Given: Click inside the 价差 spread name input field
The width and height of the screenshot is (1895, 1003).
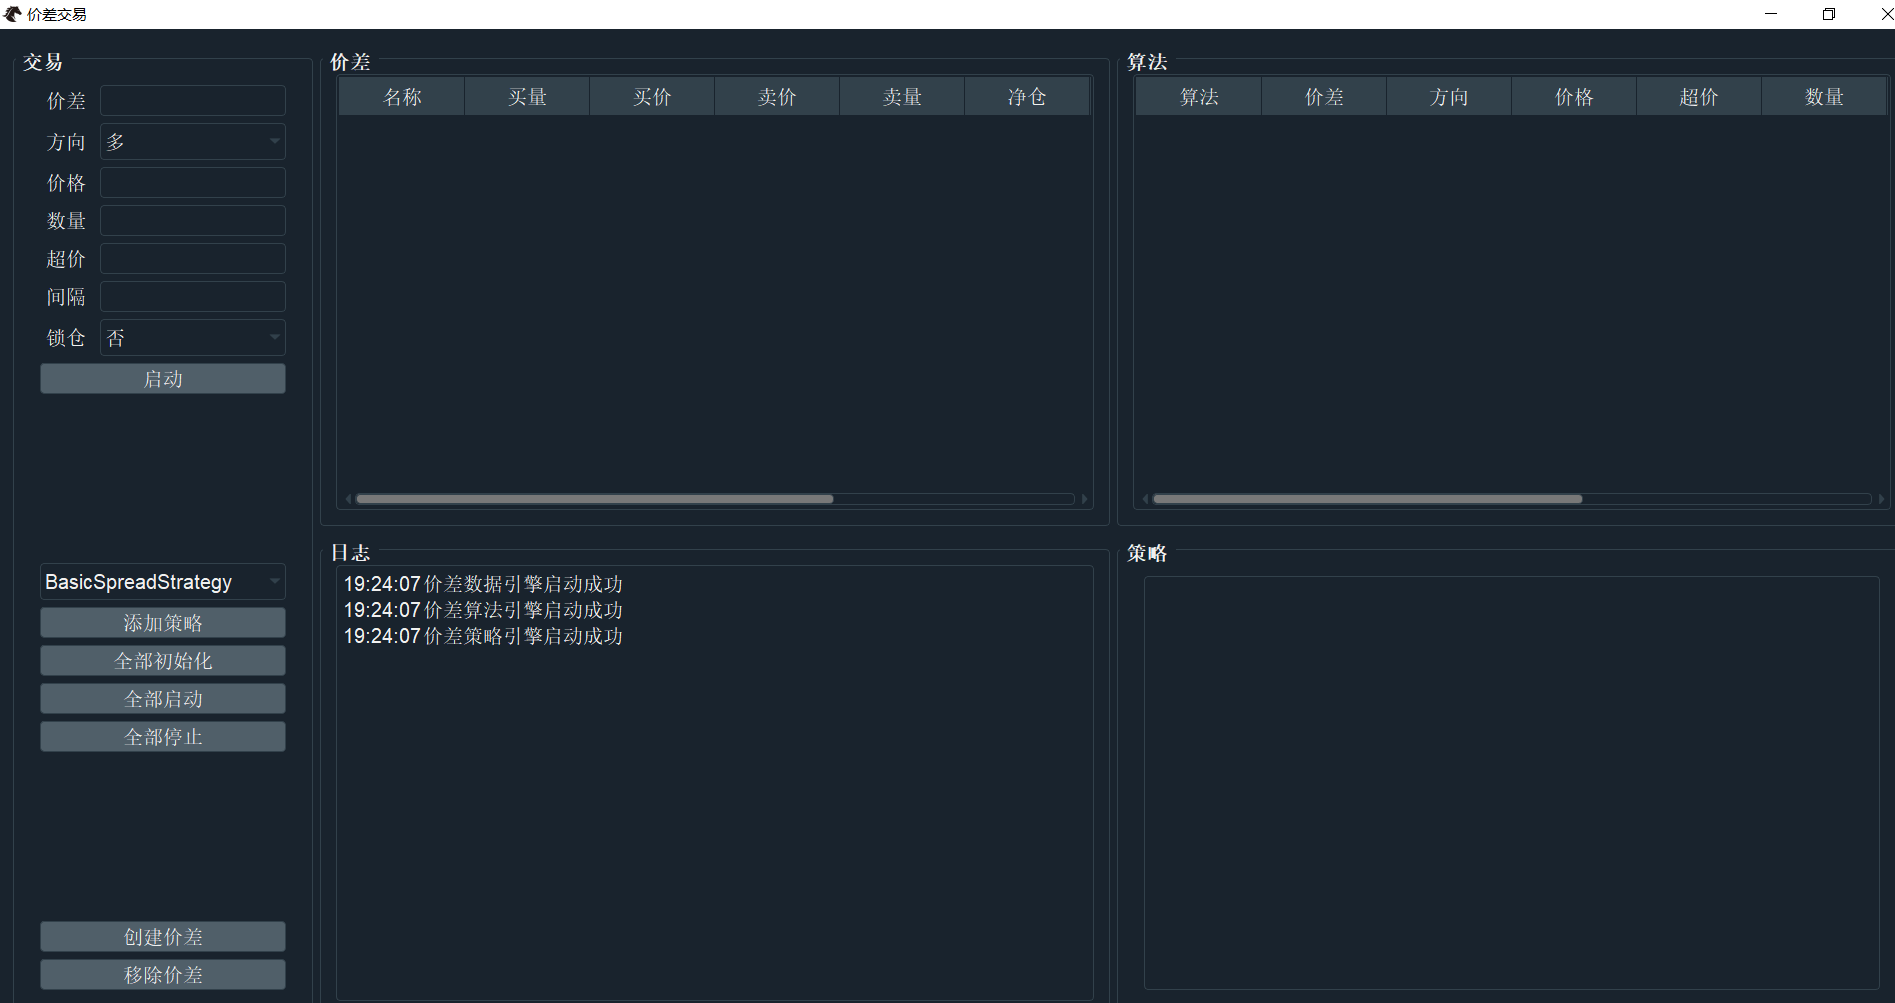Looking at the screenshot, I should 192,100.
